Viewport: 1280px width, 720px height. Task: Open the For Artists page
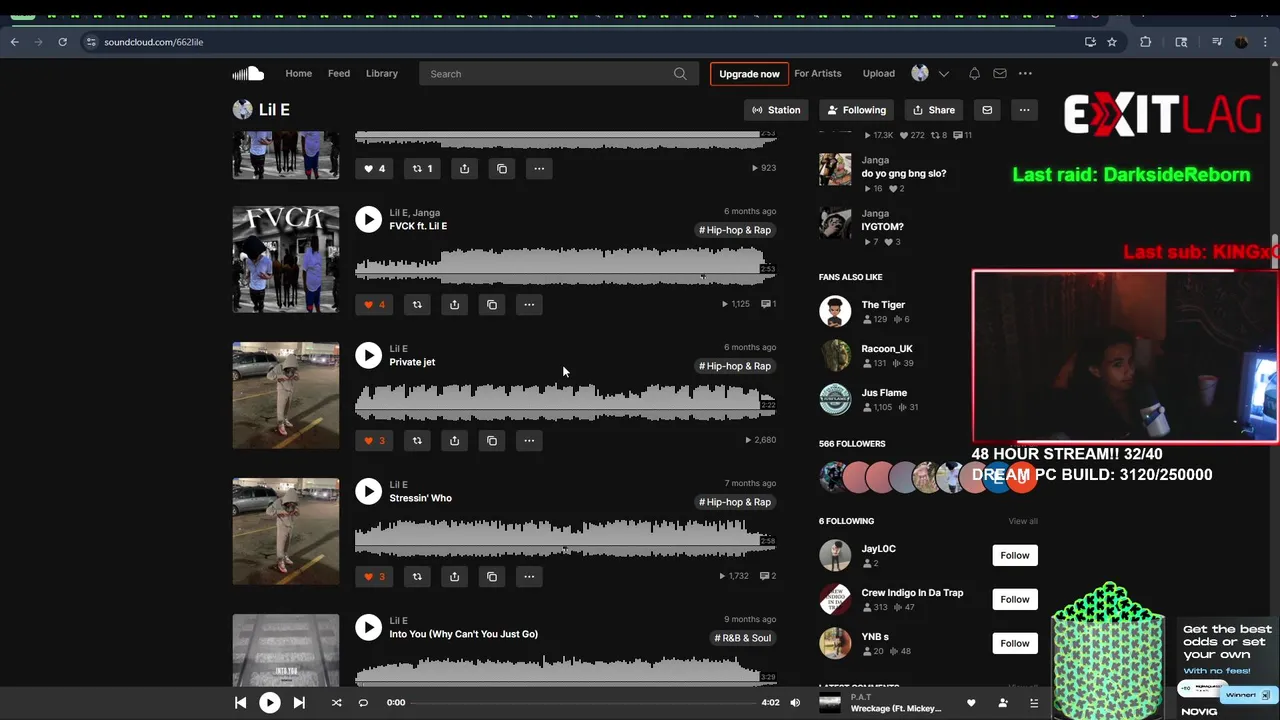coord(818,73)
